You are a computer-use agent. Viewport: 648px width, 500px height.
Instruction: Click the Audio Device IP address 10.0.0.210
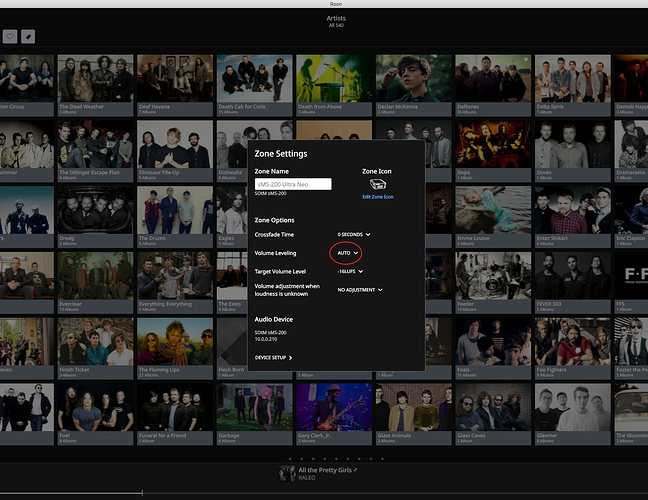pos(266,339)
